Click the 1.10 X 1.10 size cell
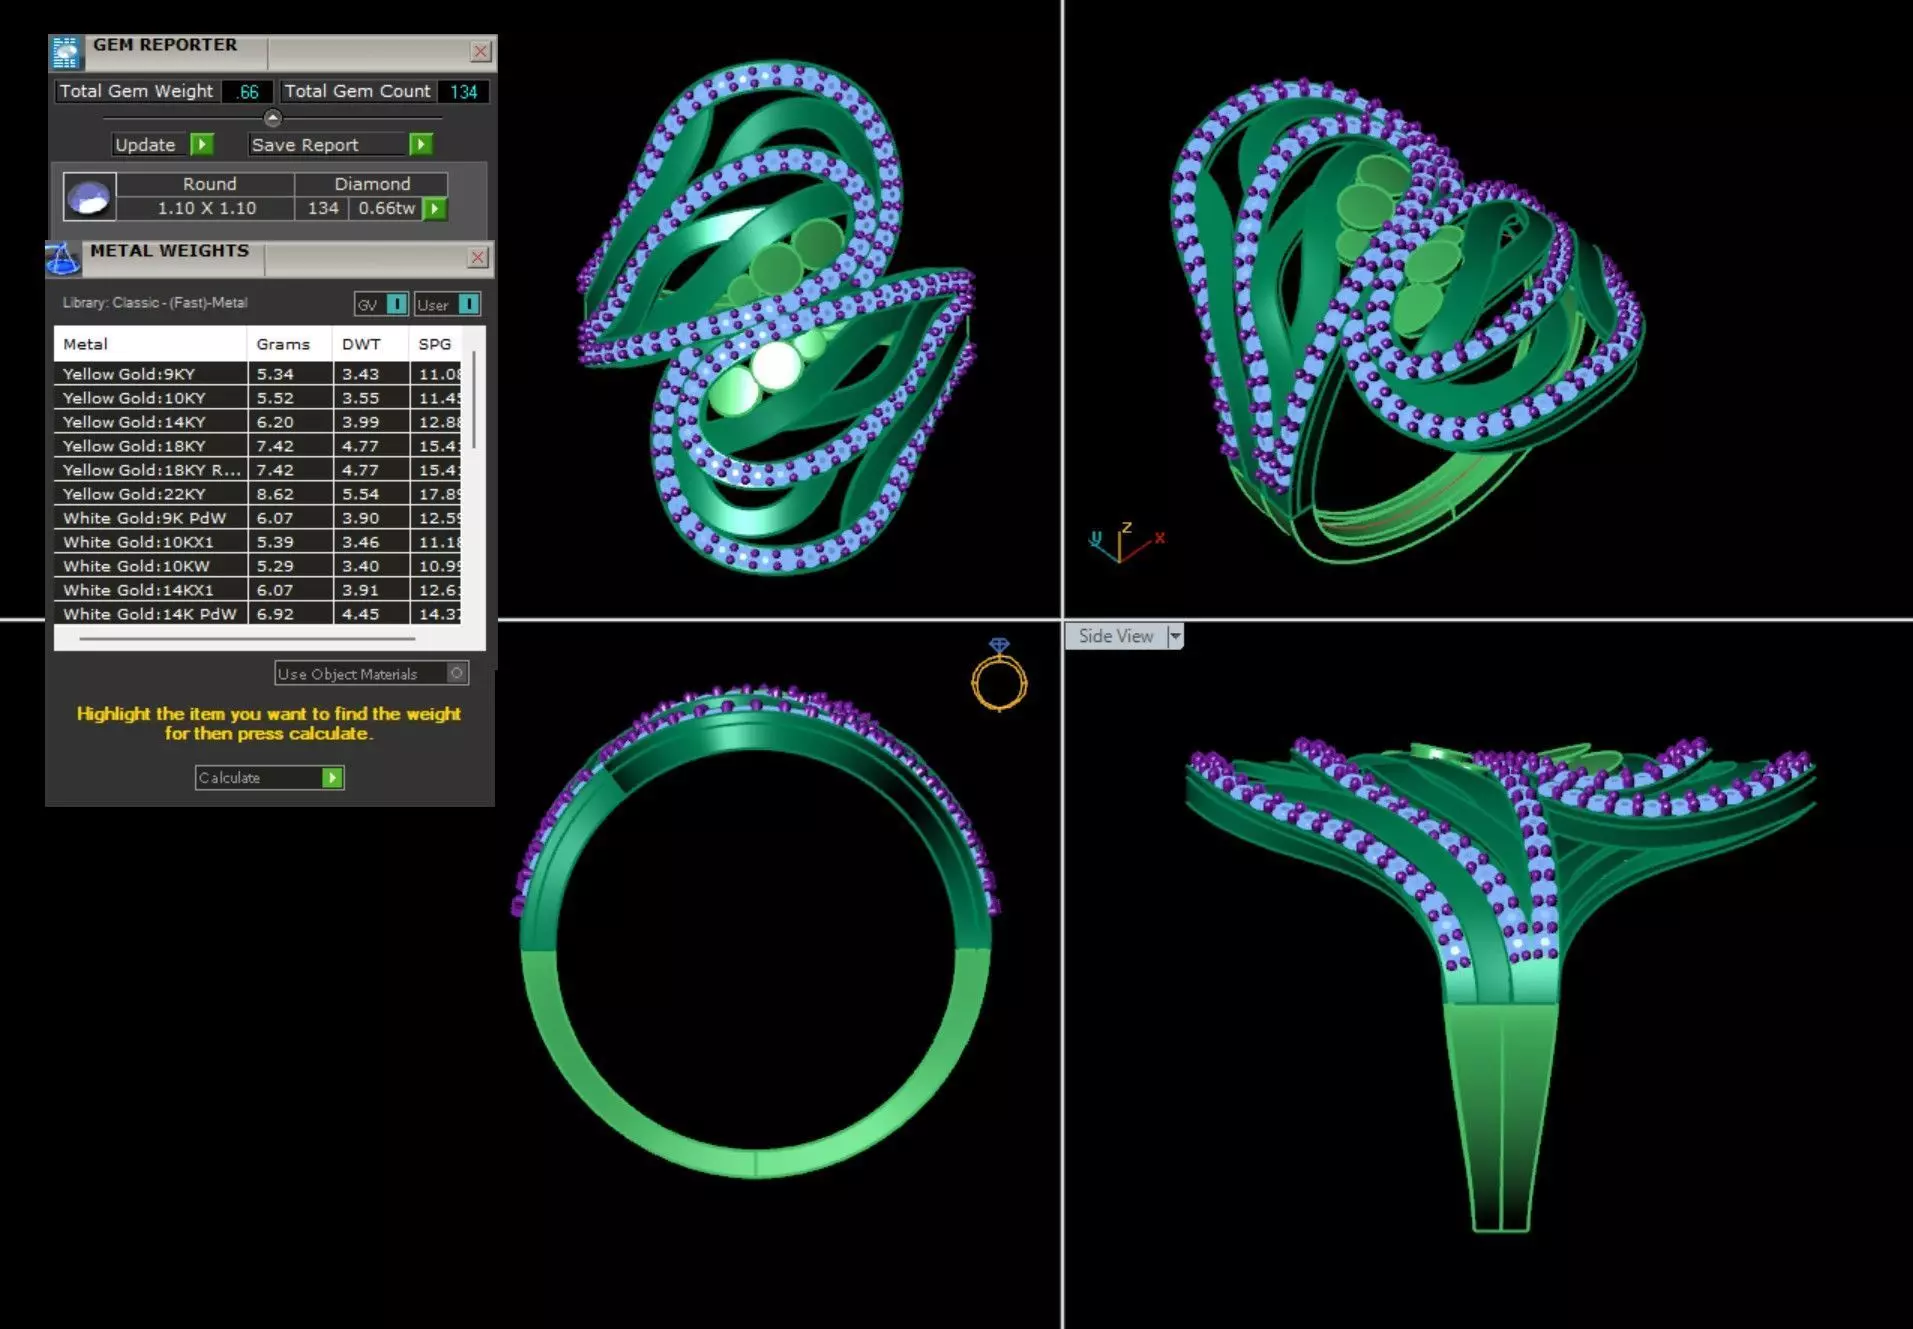This screenshot has width=1913, height=1329. [x=206, y=208]
